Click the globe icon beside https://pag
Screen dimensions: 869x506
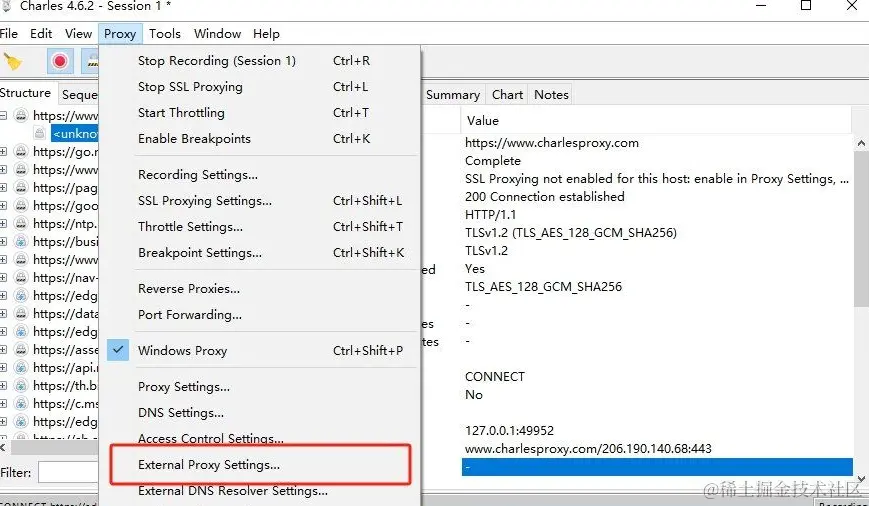tap(21, 187)
